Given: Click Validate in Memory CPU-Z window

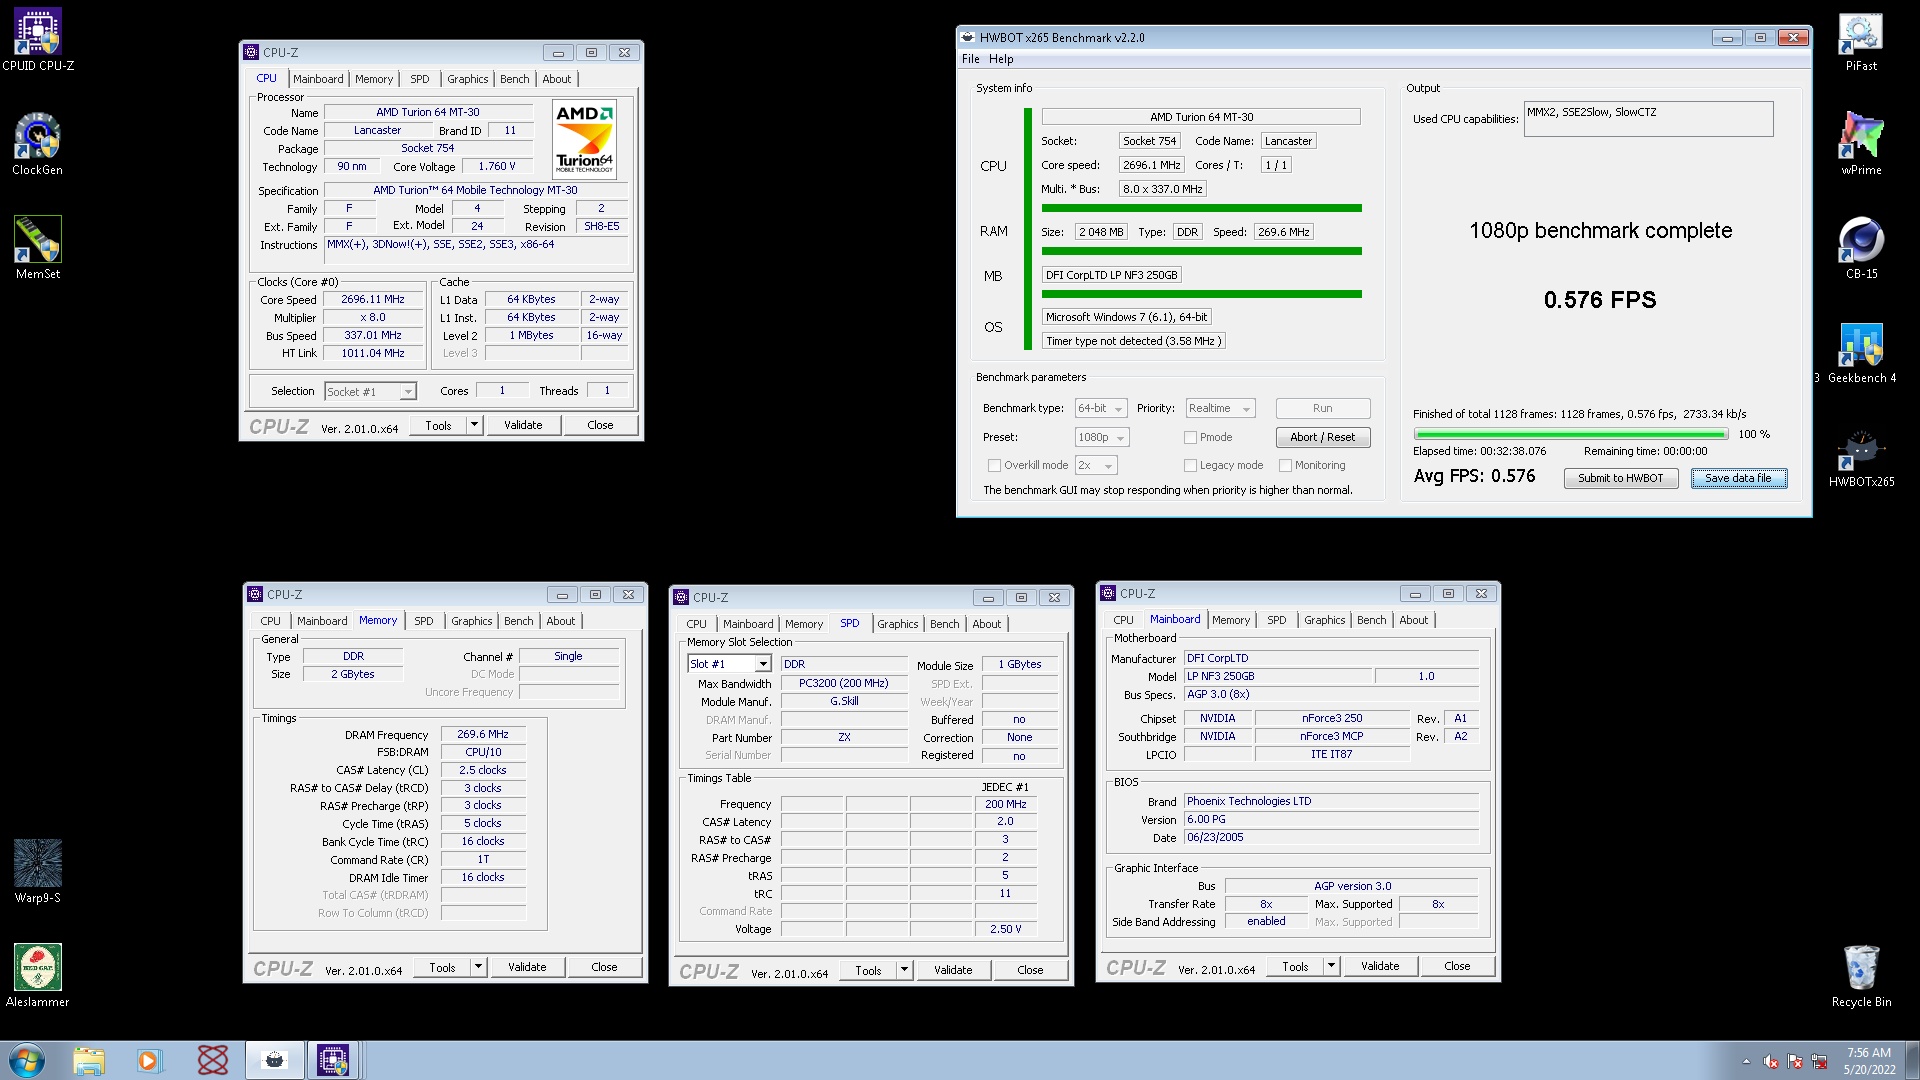Looking at the screenshot, I should coord(527,967).
